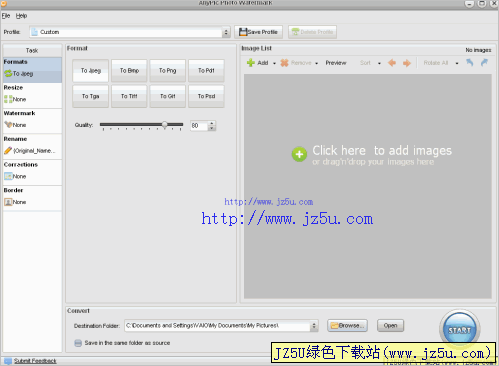The image size is (499, 366).
Task: Click the Rename pencil icon in Task panel
Action: (x=8, y=151)
